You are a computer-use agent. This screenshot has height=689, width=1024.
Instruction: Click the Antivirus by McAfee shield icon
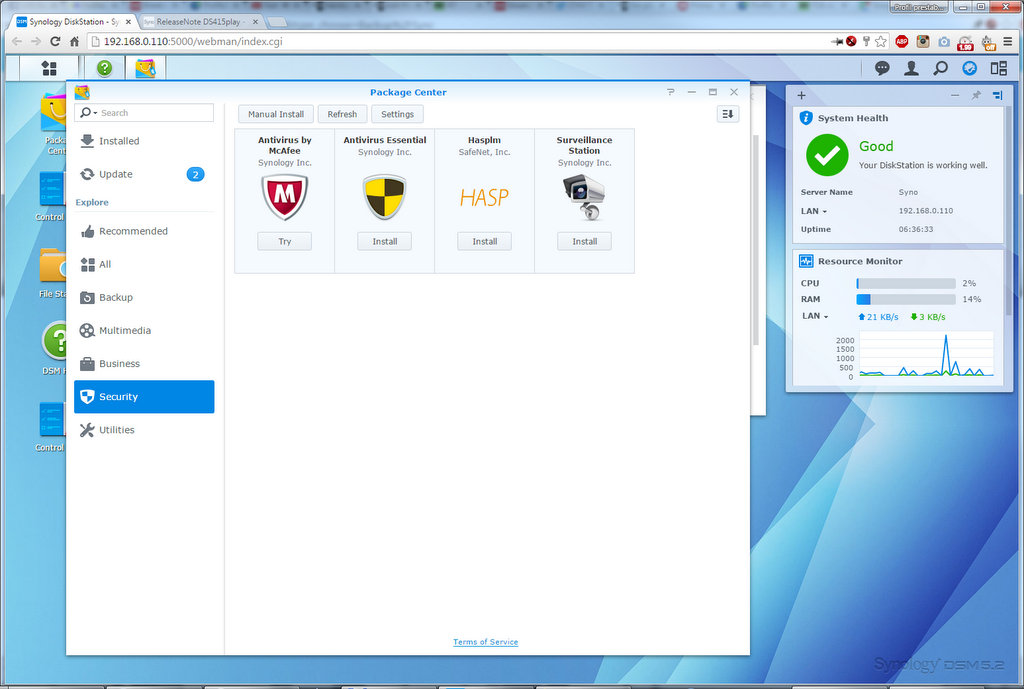pyautogui.click(x=284, y=197)
